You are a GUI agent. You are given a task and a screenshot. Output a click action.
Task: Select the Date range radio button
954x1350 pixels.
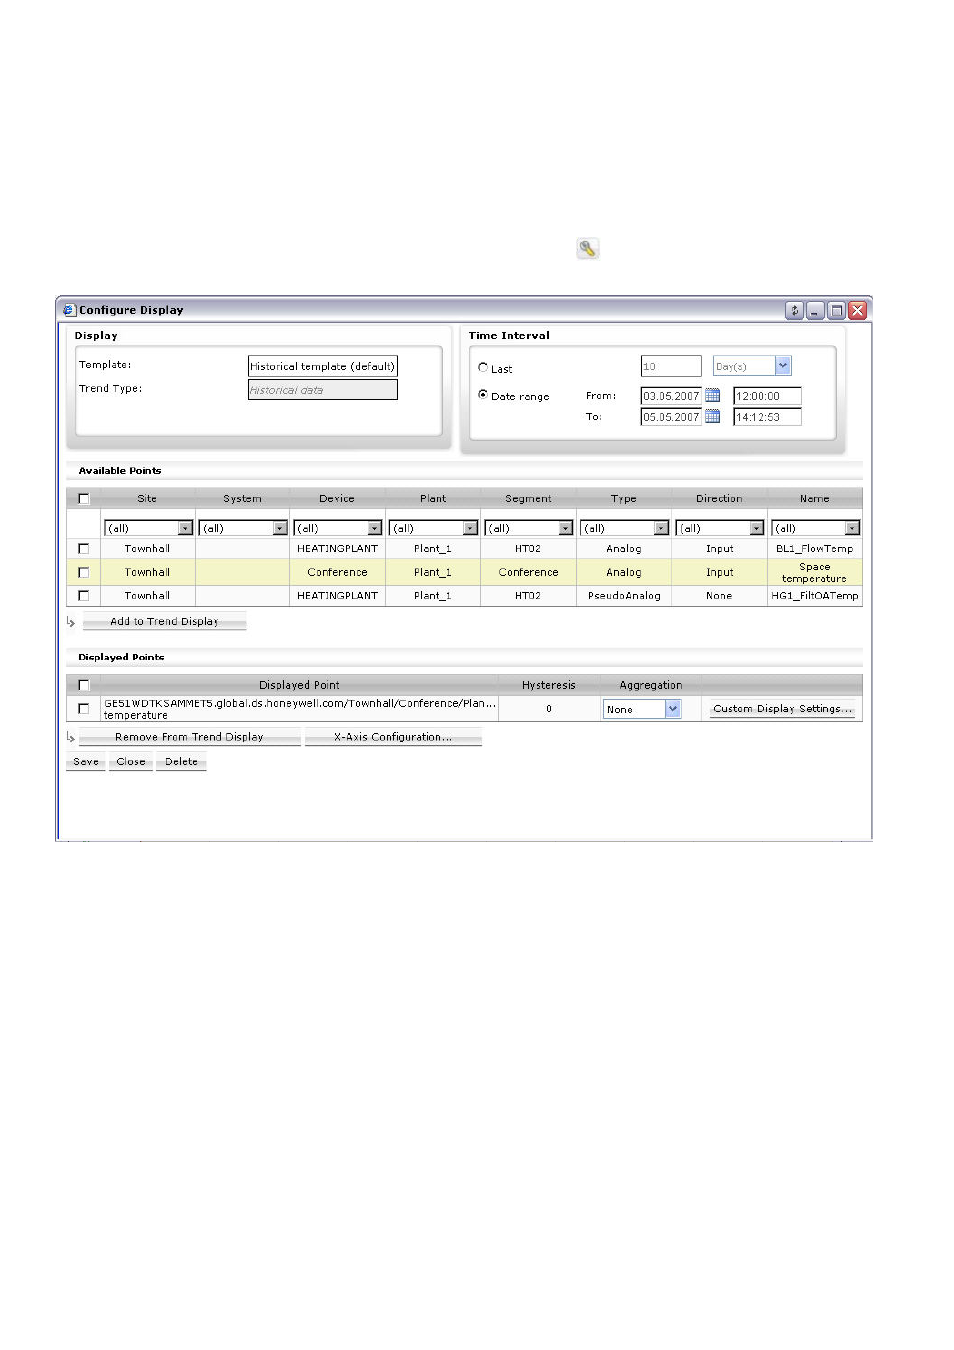[483, 395]
